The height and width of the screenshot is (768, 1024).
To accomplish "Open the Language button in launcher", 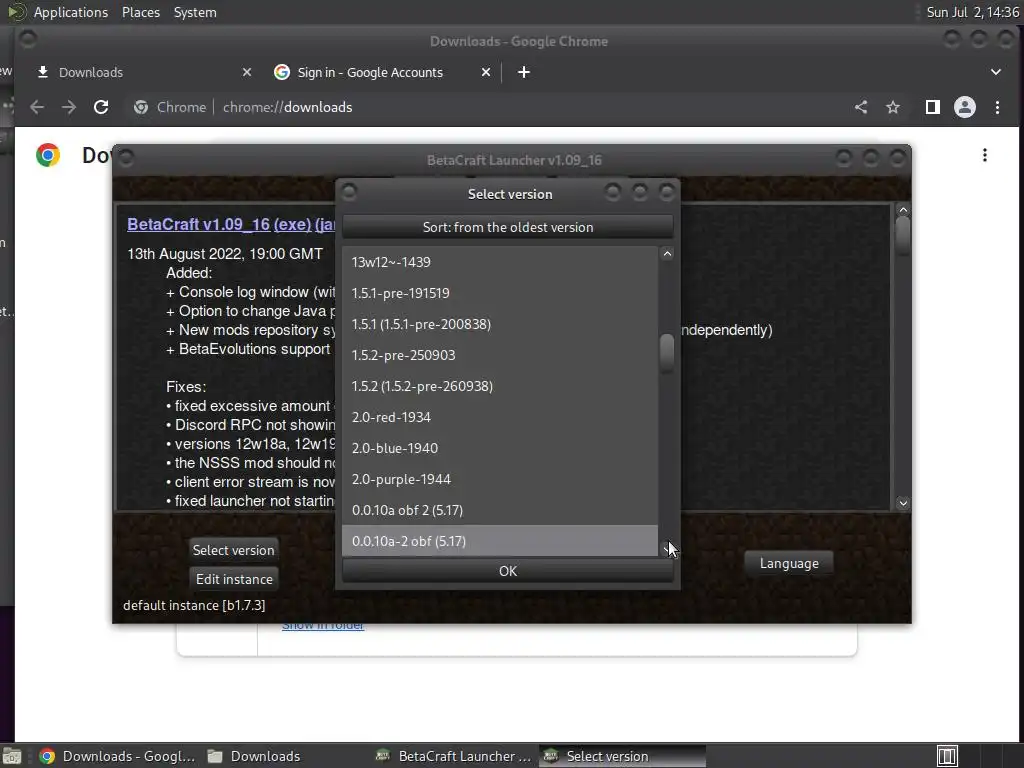I will [789, 564].
